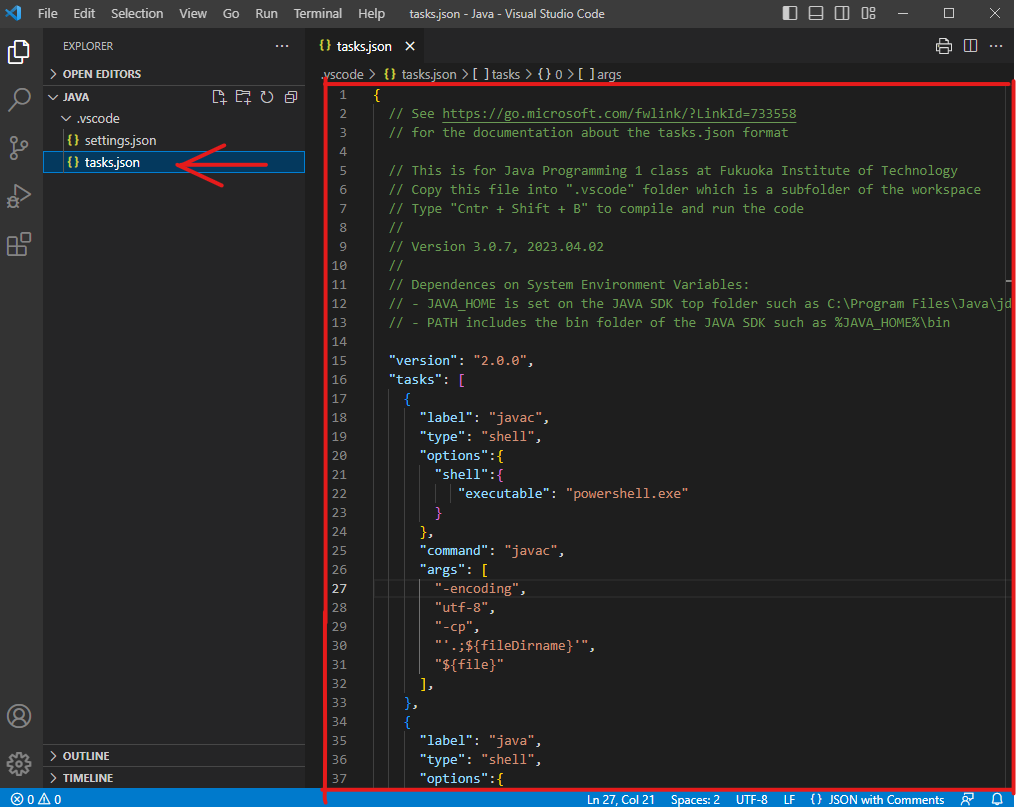
Task: Collapse the .vscode folder
Action: [98, 118]
